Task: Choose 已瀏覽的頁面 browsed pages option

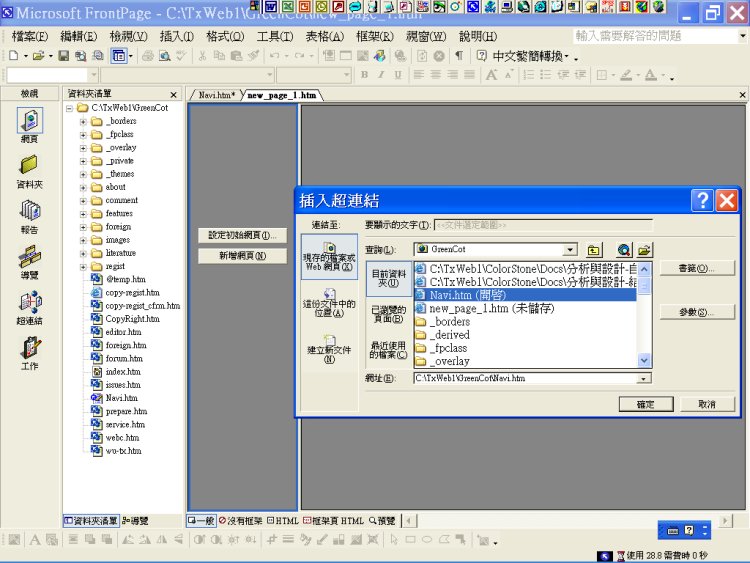Action: 388,314
